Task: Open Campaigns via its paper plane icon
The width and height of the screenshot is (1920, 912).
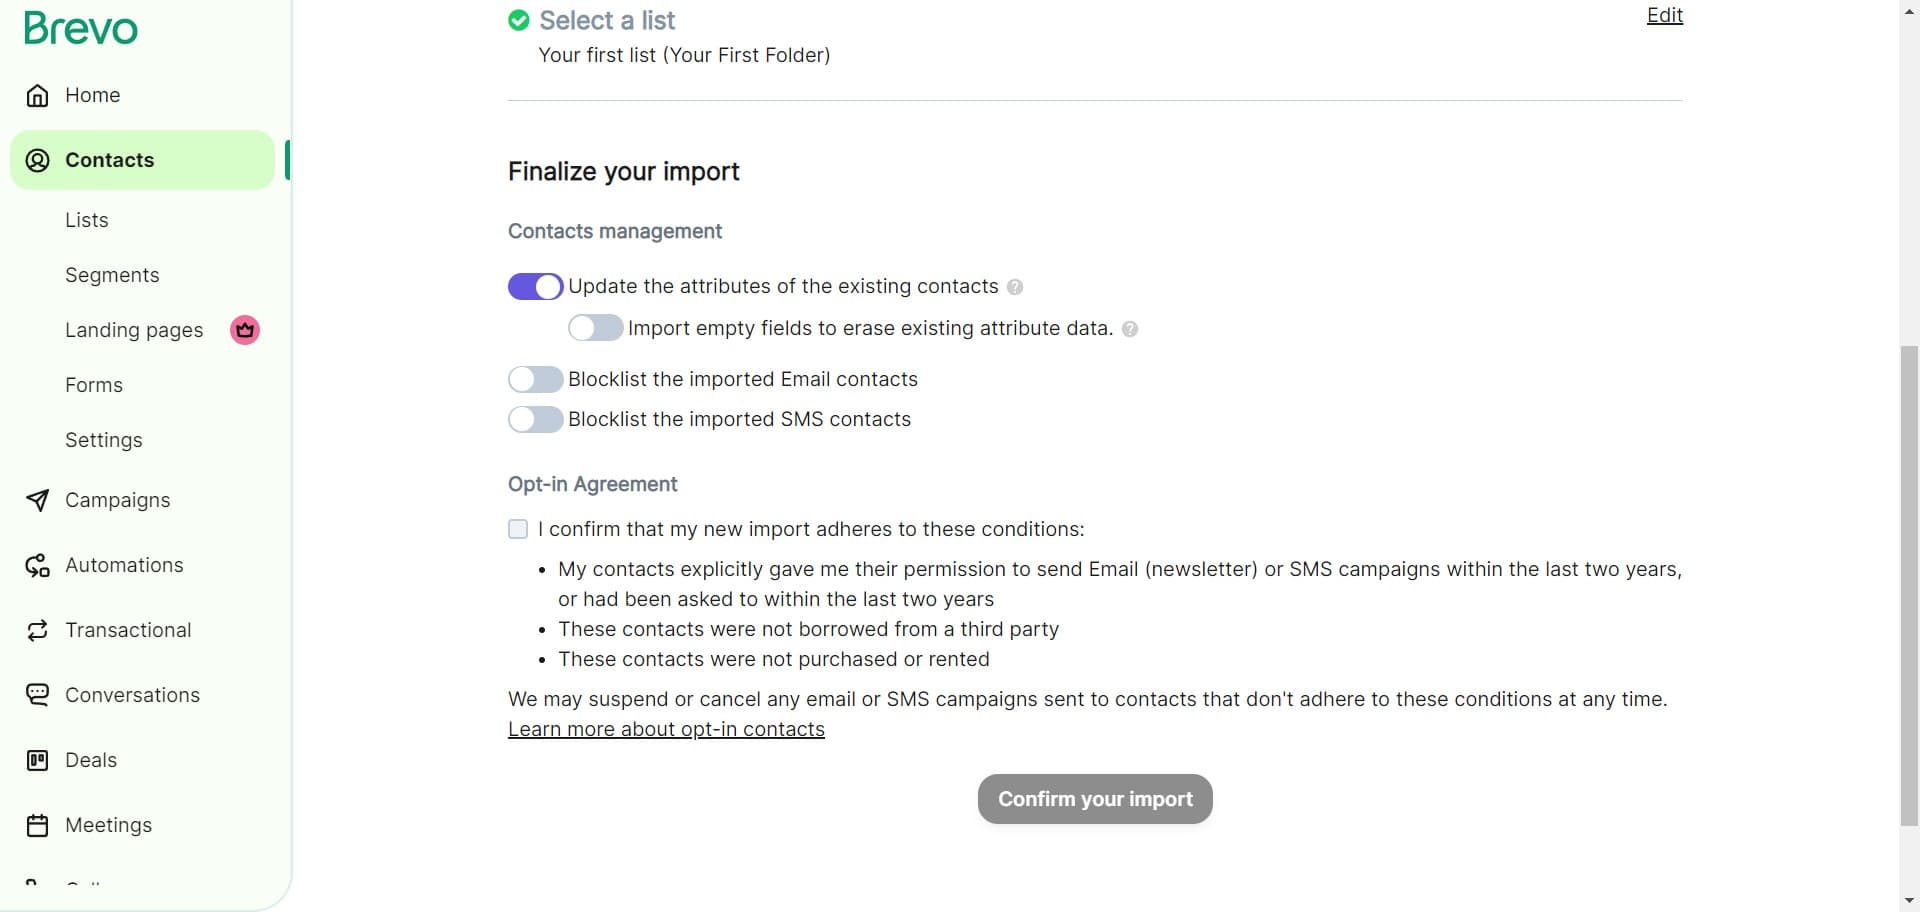Action: click(37, 500)
